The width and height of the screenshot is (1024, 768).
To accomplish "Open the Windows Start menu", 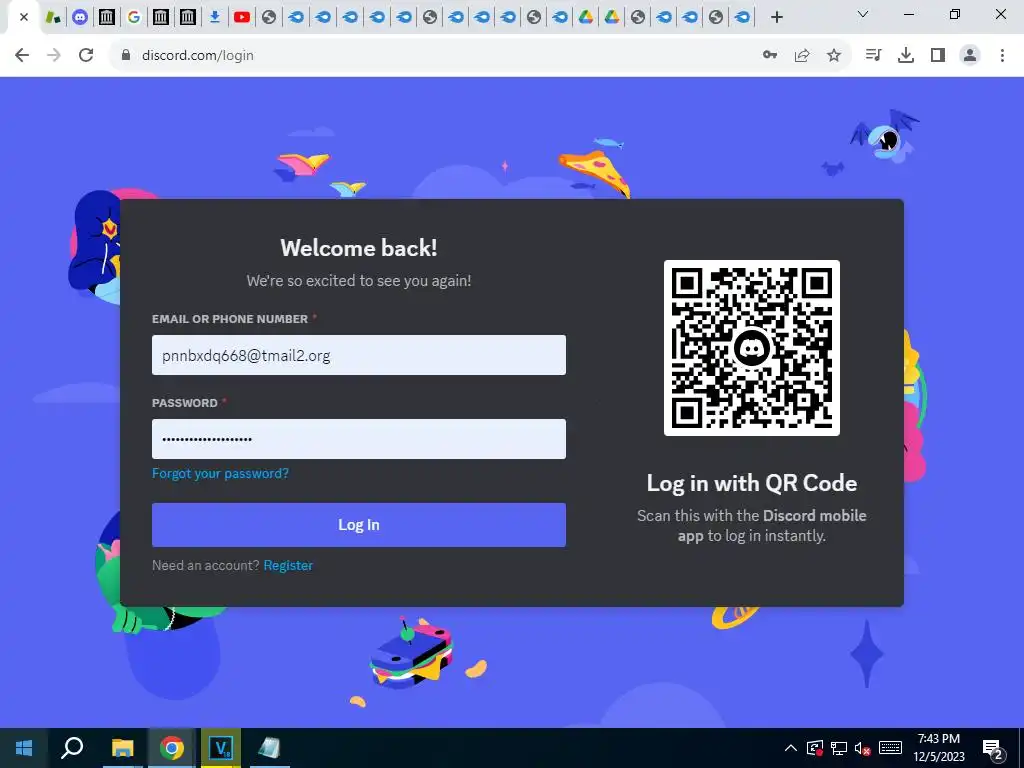I will (24, 748).
